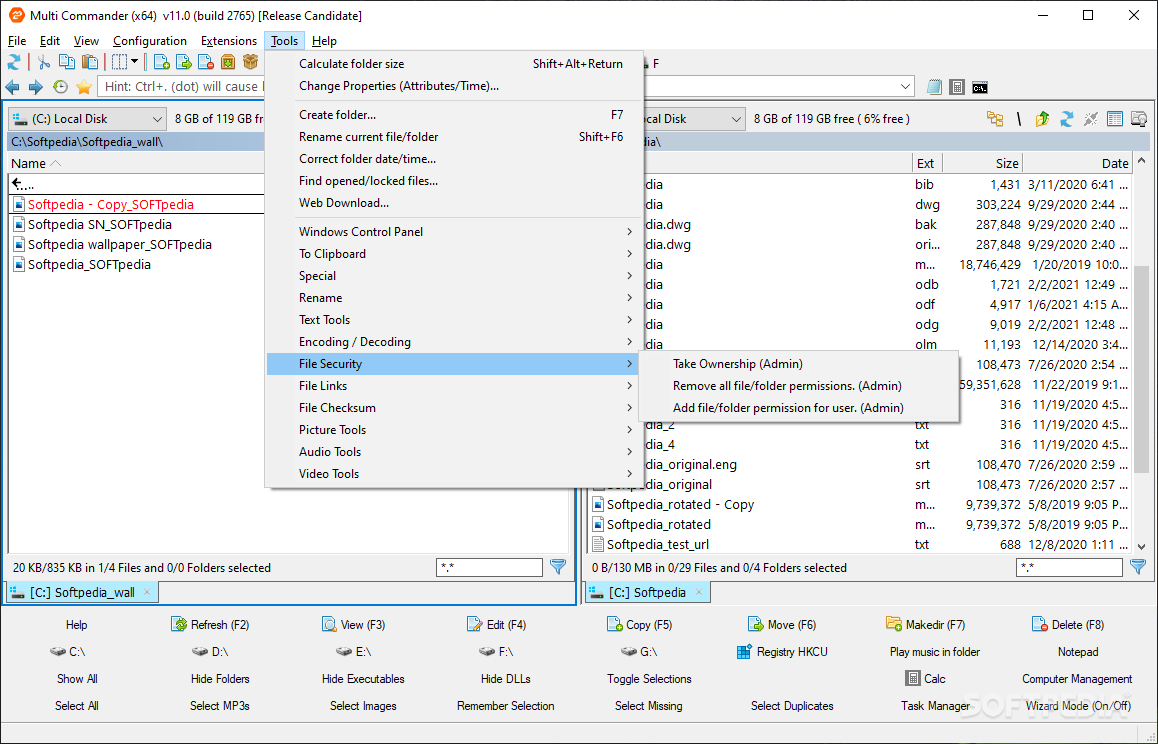Click the gray plug icon in right panel
The image size is (1158, 744).
(x=1091, y=119)
